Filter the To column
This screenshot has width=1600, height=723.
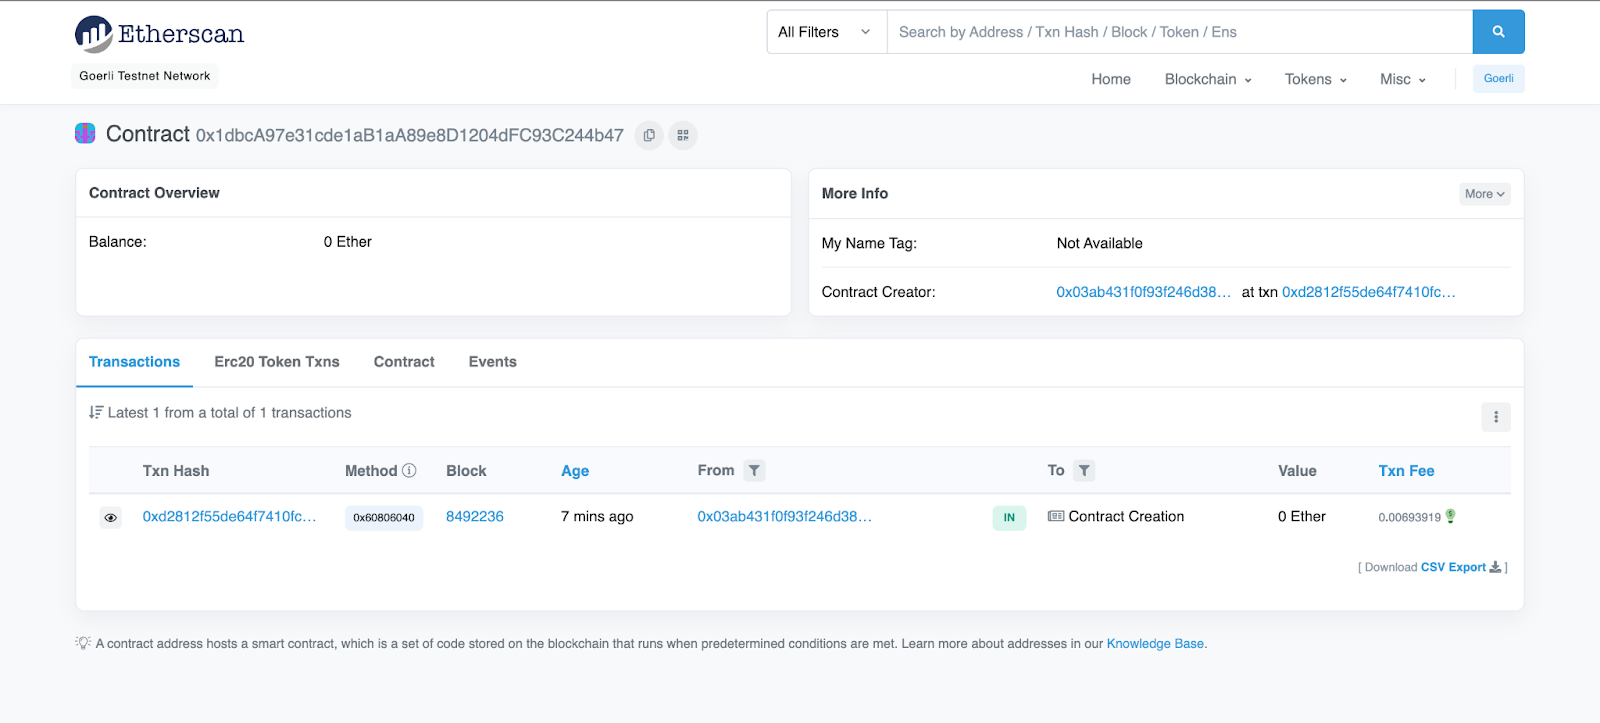(x=1085, y=470)
